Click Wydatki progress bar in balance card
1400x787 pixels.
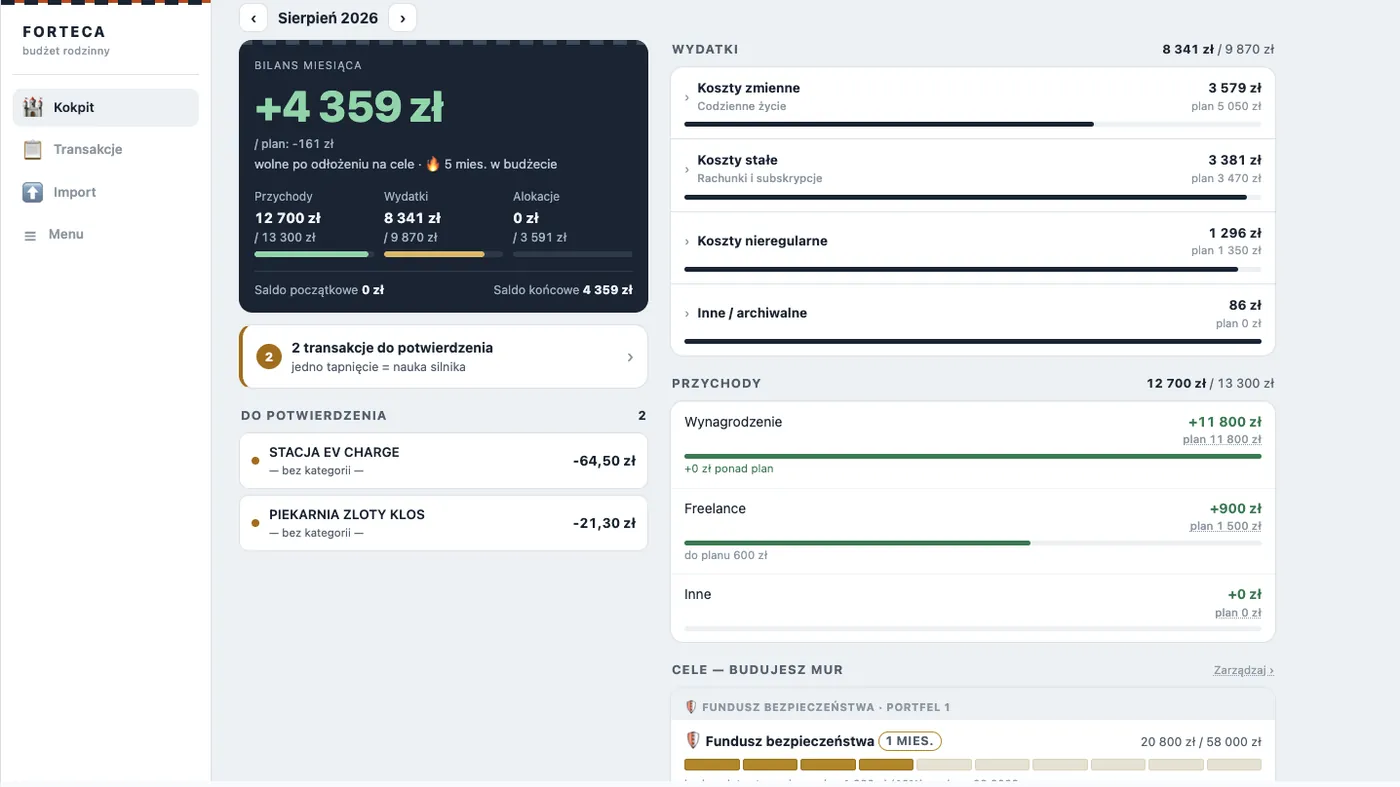point(443,254)
